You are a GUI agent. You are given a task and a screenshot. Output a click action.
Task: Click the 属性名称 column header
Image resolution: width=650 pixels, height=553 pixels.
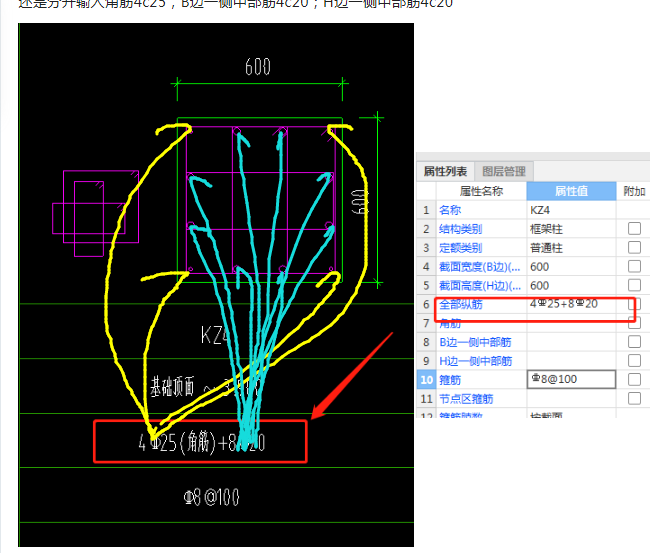pyautogui.click(x=481, y=191)
